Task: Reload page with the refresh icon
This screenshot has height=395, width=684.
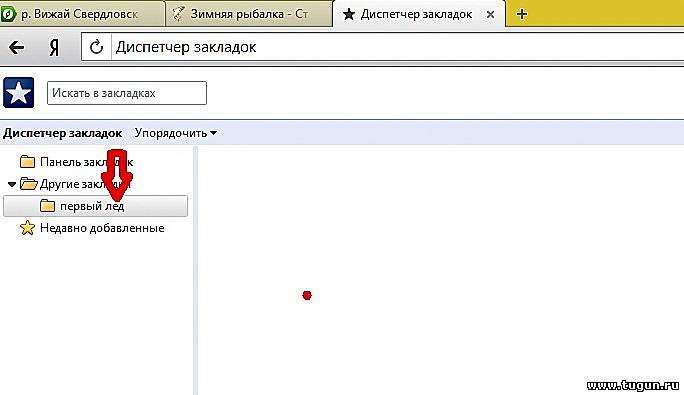Action: [96, 47]
